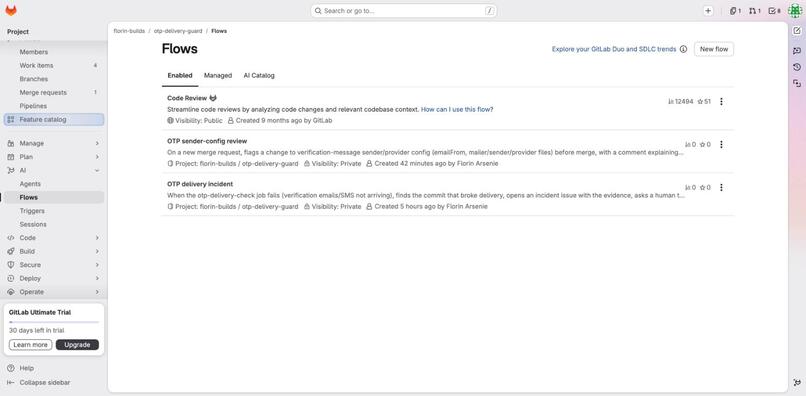The image size is (806, 396).
Task: Open the OTP sender-config review flow
Action: (207, 141)
